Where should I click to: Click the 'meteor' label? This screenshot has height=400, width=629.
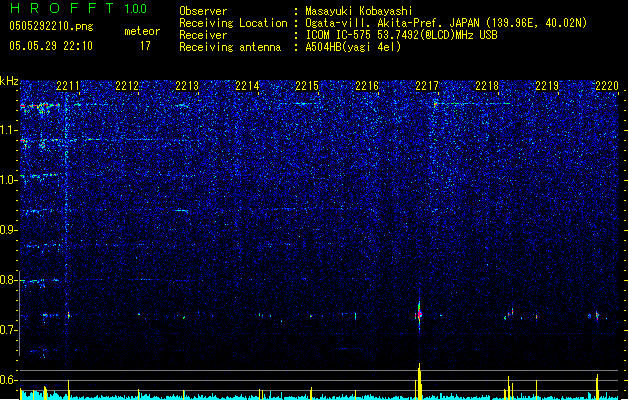[142, 31]
